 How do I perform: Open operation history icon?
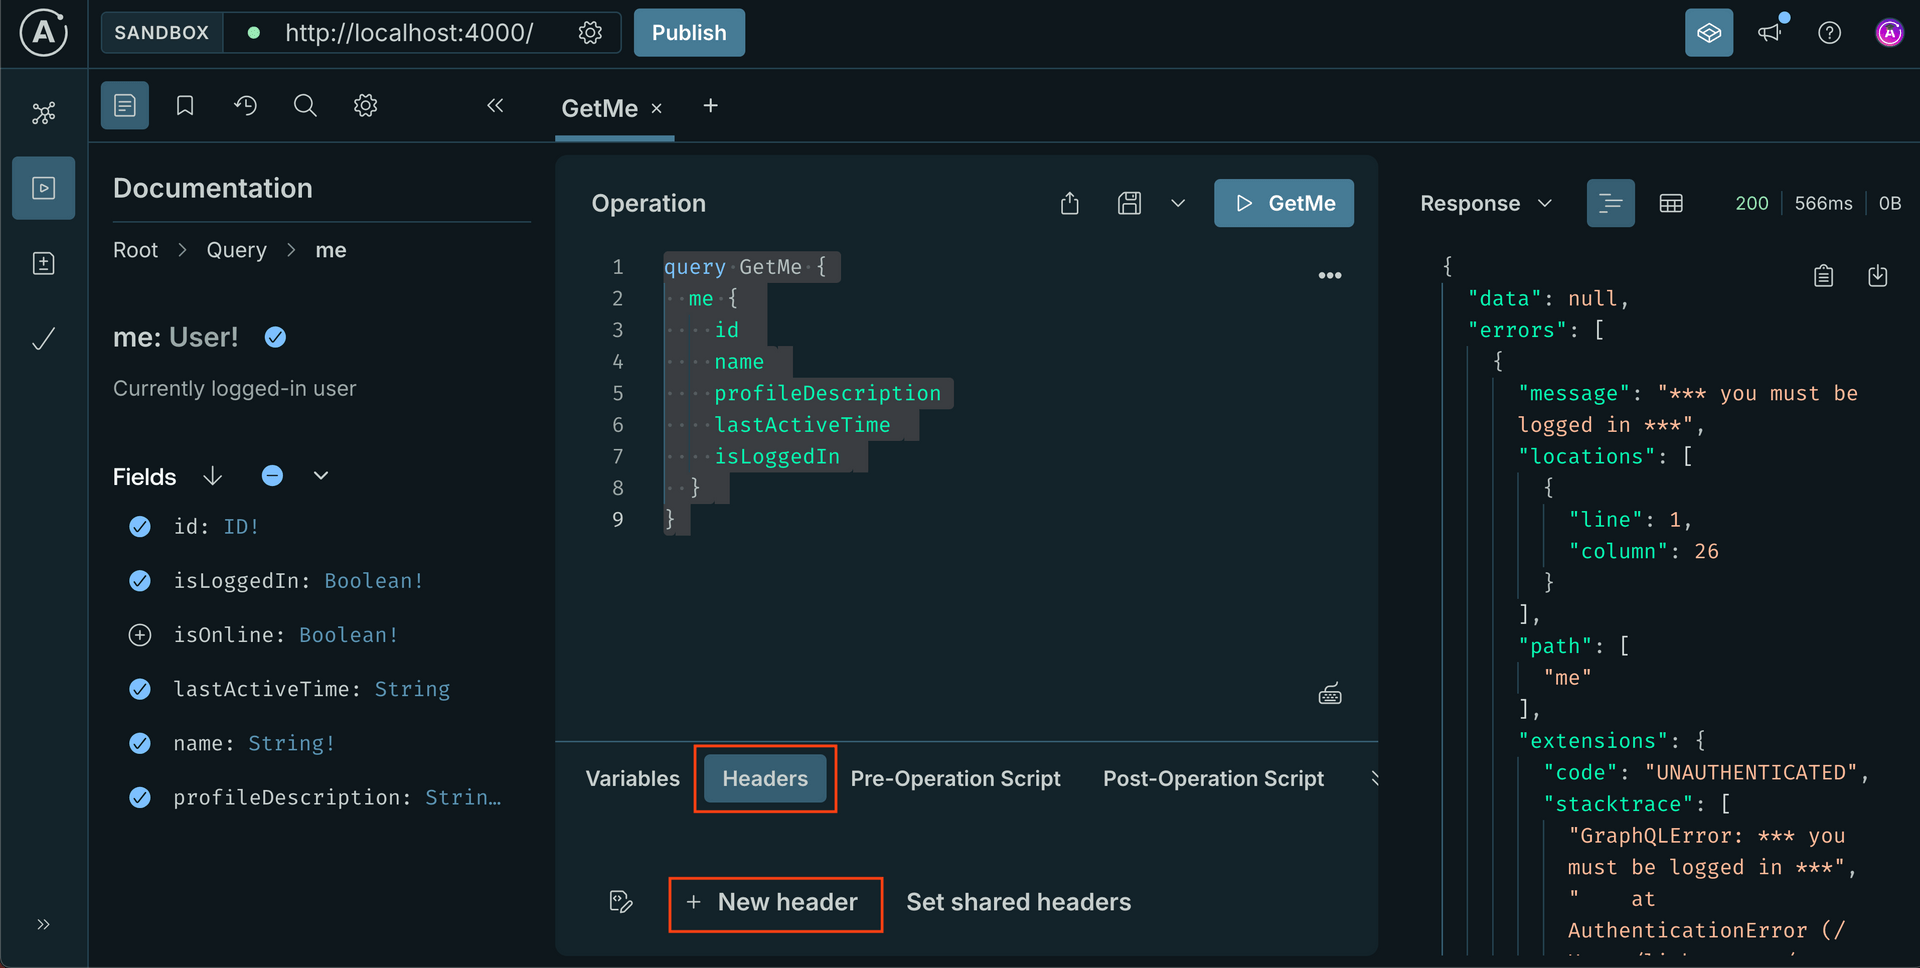[245, 106]
